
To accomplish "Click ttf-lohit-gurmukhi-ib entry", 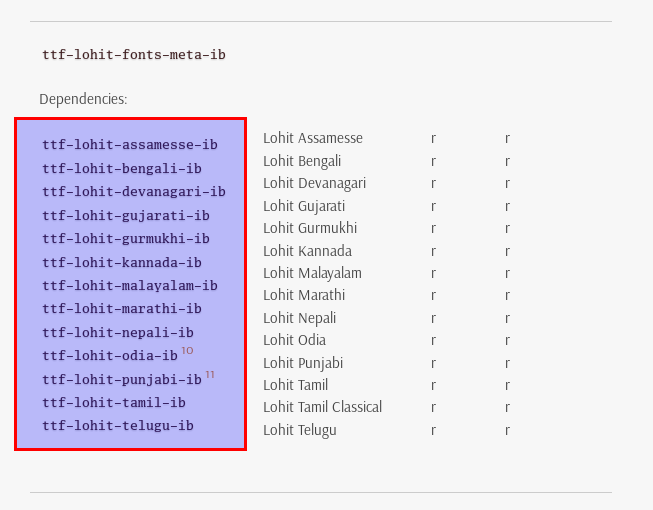I will pos(126,239).
